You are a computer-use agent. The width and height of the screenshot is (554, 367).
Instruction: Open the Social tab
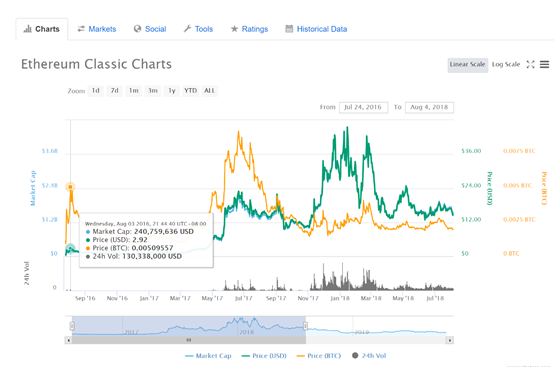(150, 29)
